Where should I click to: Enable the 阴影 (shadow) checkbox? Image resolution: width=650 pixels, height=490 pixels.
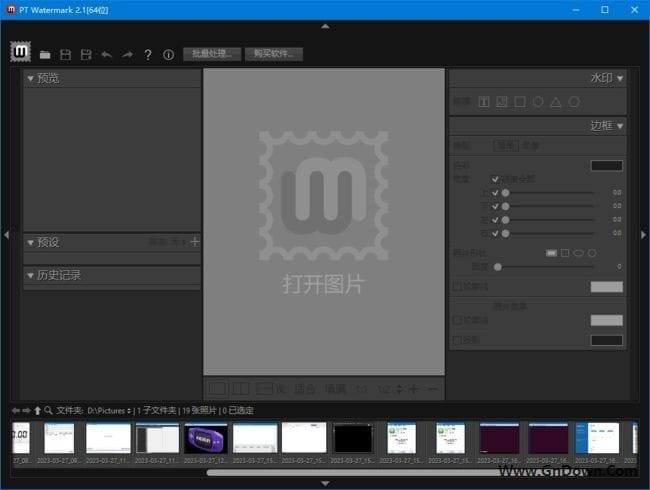456,340
